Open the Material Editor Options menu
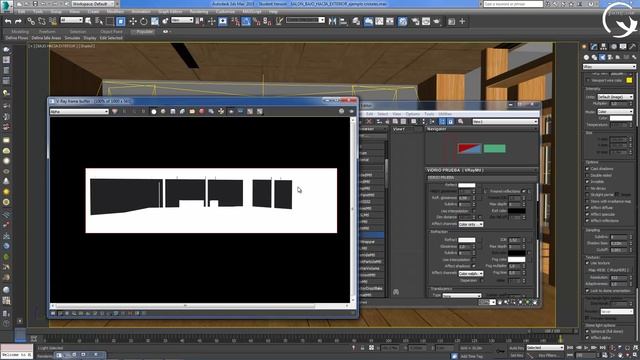640x360 pixels. (x=413, y=114)
